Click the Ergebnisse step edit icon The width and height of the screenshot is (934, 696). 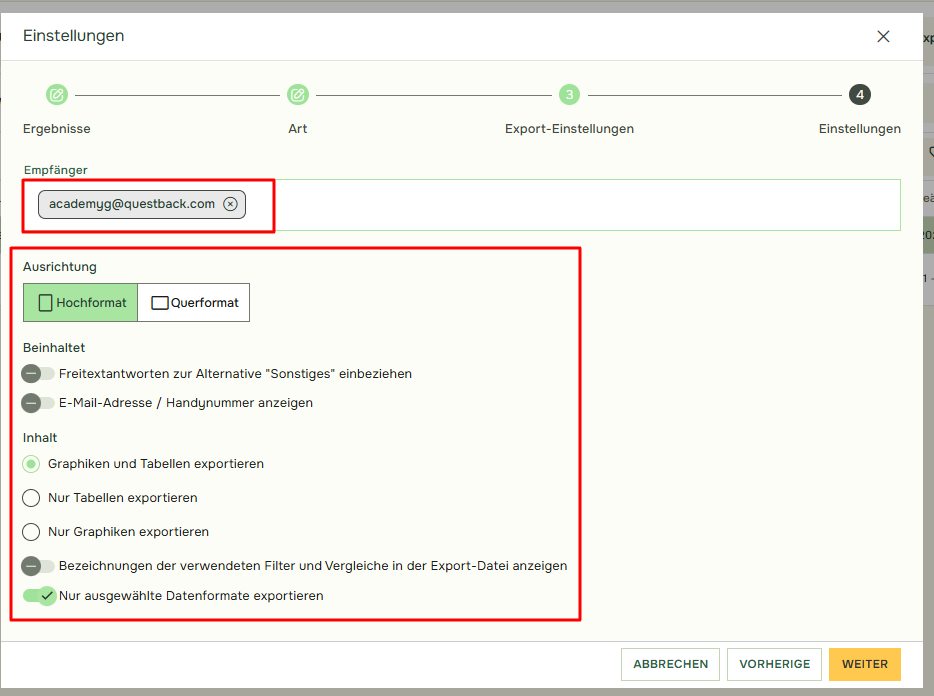coord(57,95)
